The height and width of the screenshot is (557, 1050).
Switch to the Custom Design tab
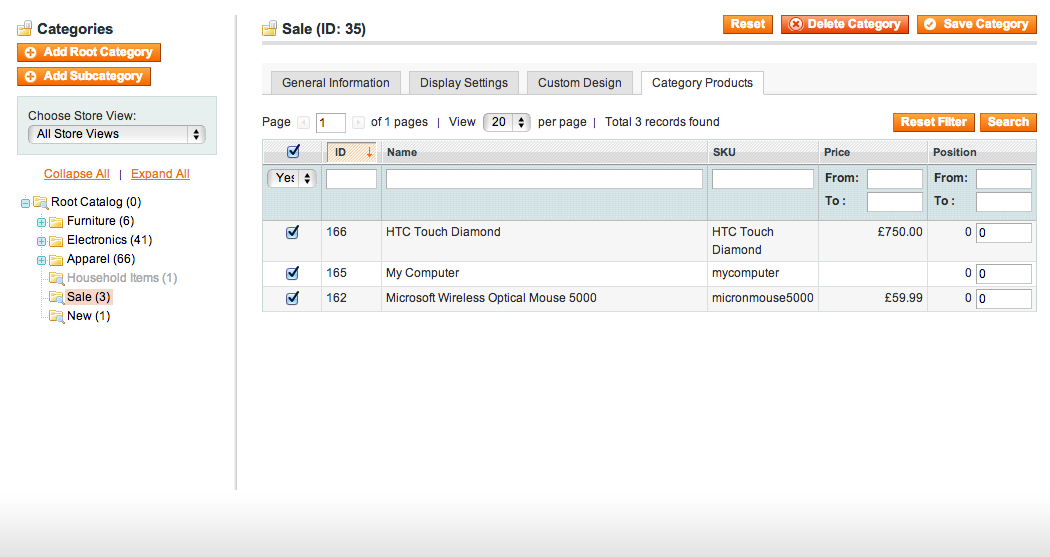(579, 83)
